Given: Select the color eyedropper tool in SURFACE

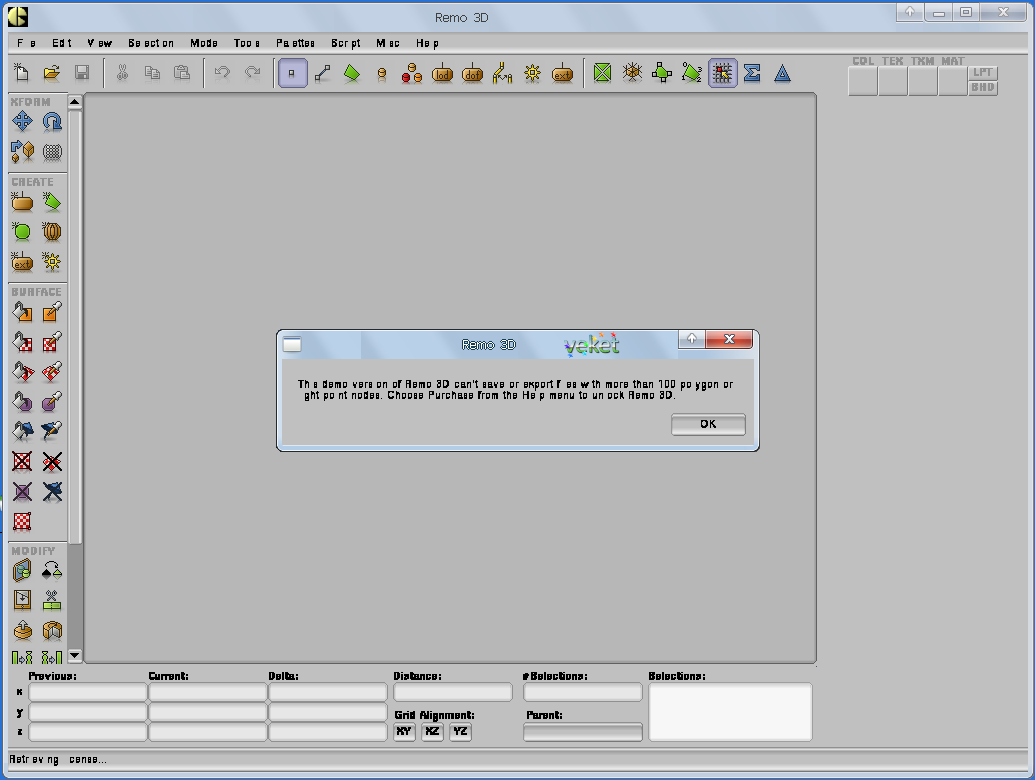Looking at the screenshot, I should pyautogui.click(x=52, y=311).
